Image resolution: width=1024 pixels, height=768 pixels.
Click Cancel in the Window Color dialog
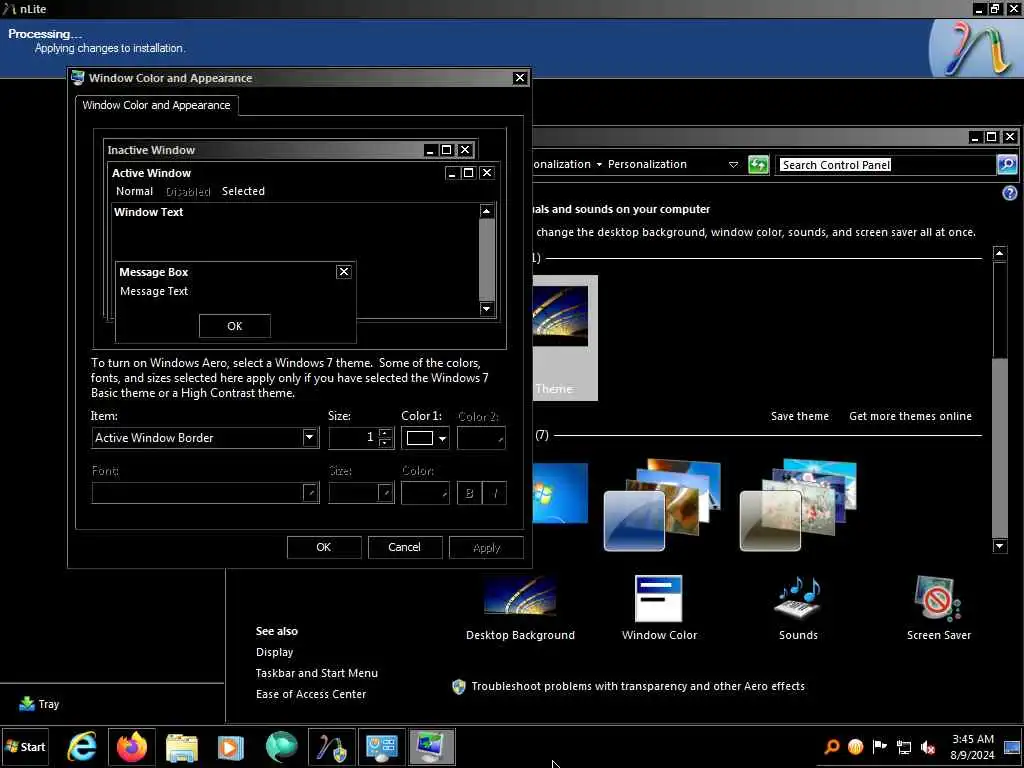click(x=404, y=547)
